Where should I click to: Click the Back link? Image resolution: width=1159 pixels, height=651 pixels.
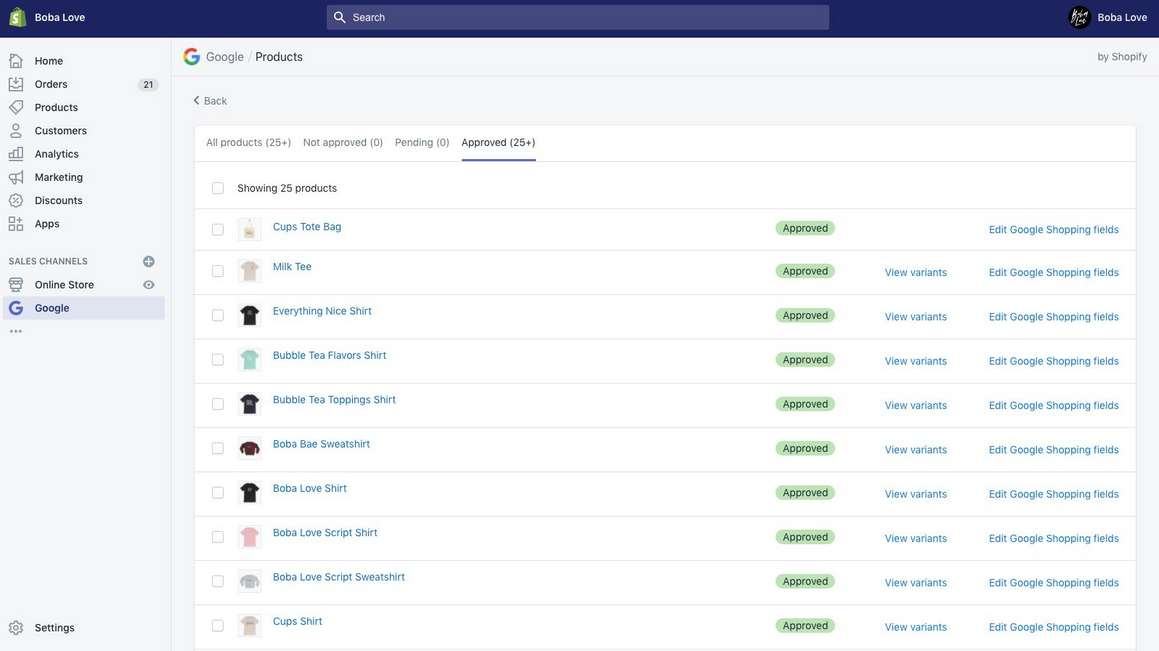pos(210,101)
